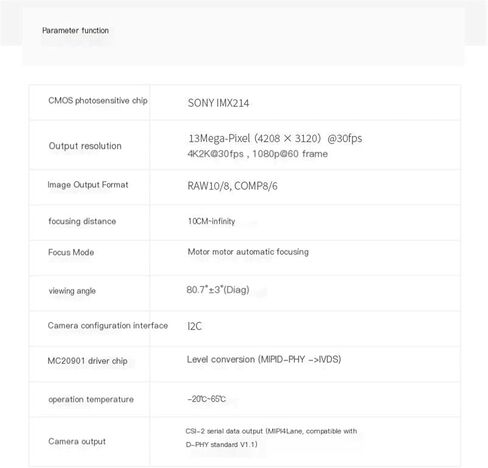Click the SONY IMX214 value
Viewport: 488px width, 468px height.
[218, 103]
